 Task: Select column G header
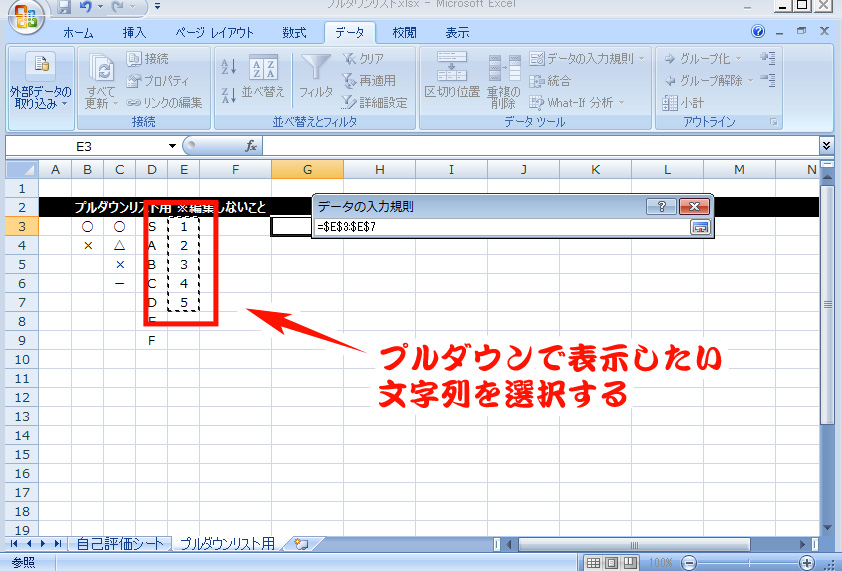pyautogui.click(x=307, y=170)
